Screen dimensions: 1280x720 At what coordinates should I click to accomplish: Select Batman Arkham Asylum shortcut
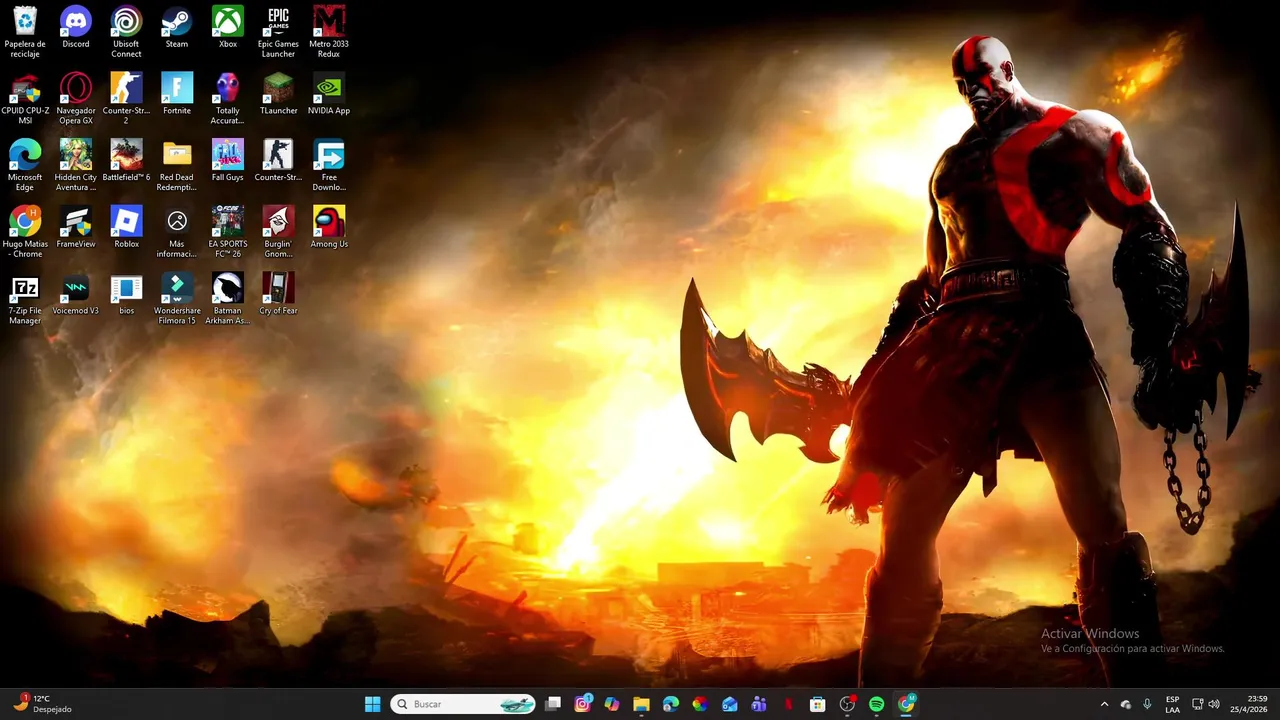point(228,299)
